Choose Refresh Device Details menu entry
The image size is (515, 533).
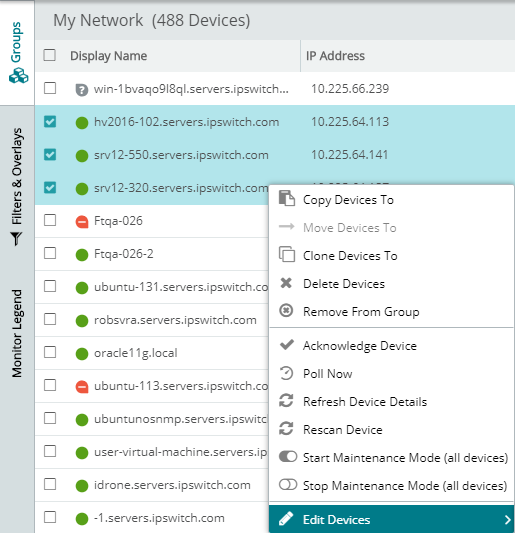click(x=391, y=401)
